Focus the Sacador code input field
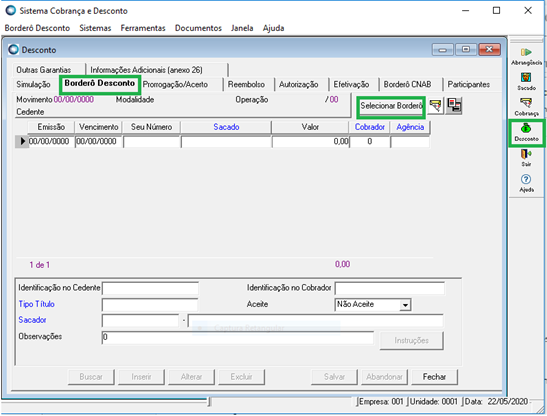The width and height of the screenshot is (547, 416). [140, 320]
